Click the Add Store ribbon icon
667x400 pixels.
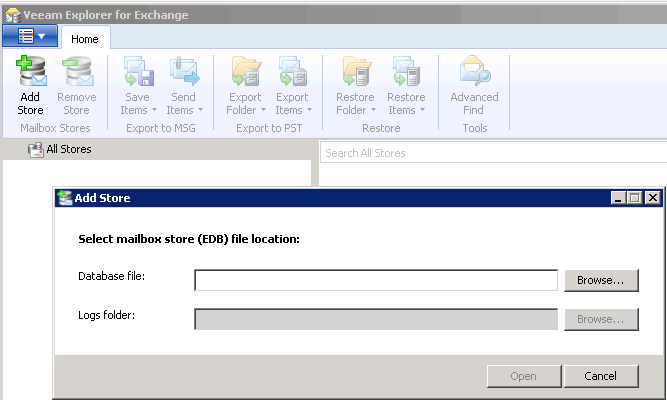[31, 71]
